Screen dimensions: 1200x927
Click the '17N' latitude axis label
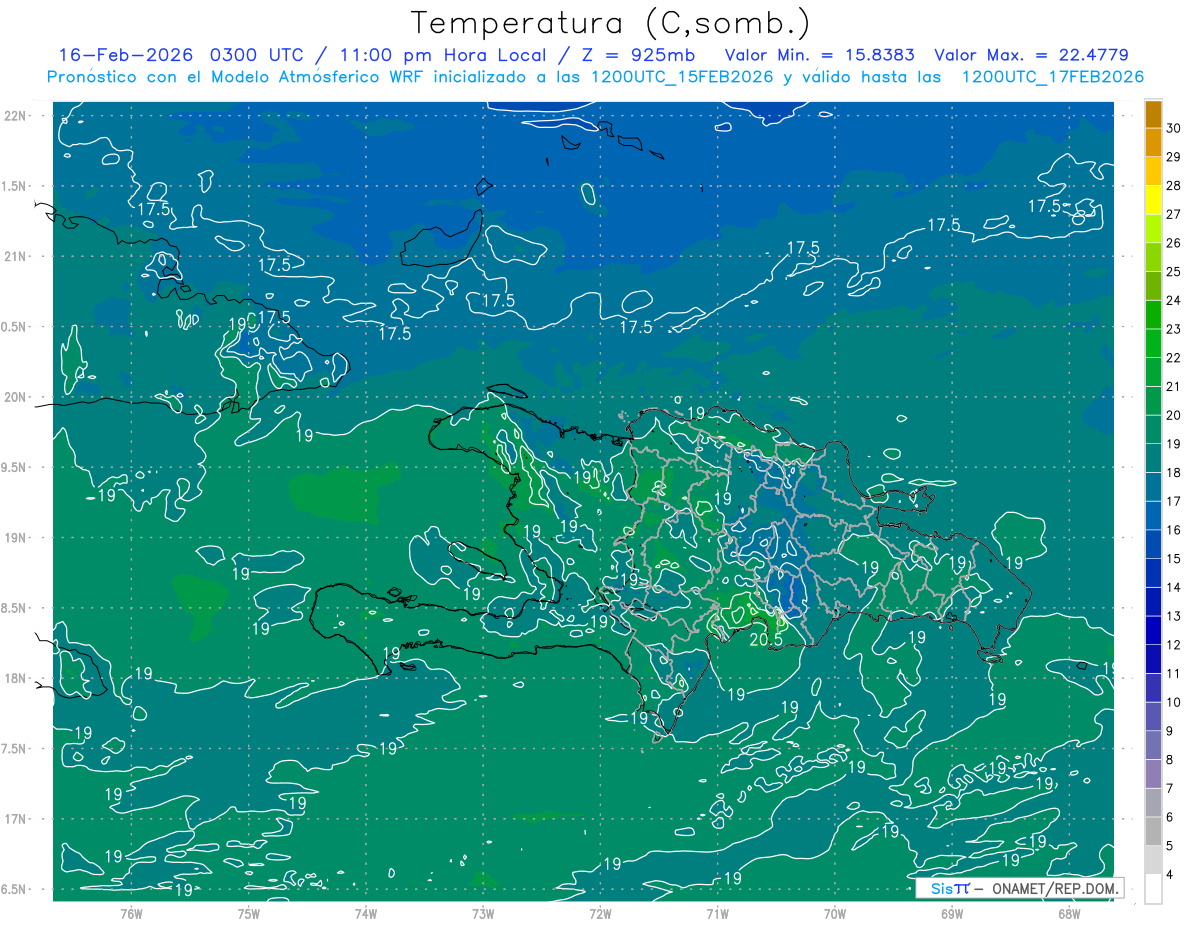[x=17, y=819]
